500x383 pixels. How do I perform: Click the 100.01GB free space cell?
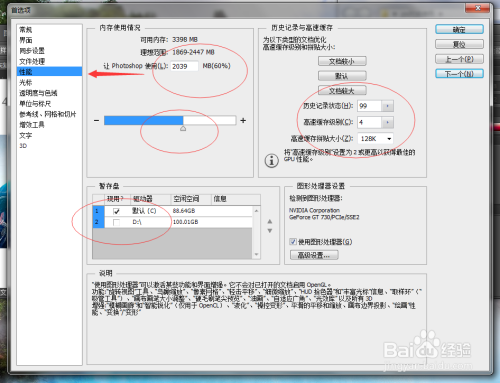tap(185, 222)
